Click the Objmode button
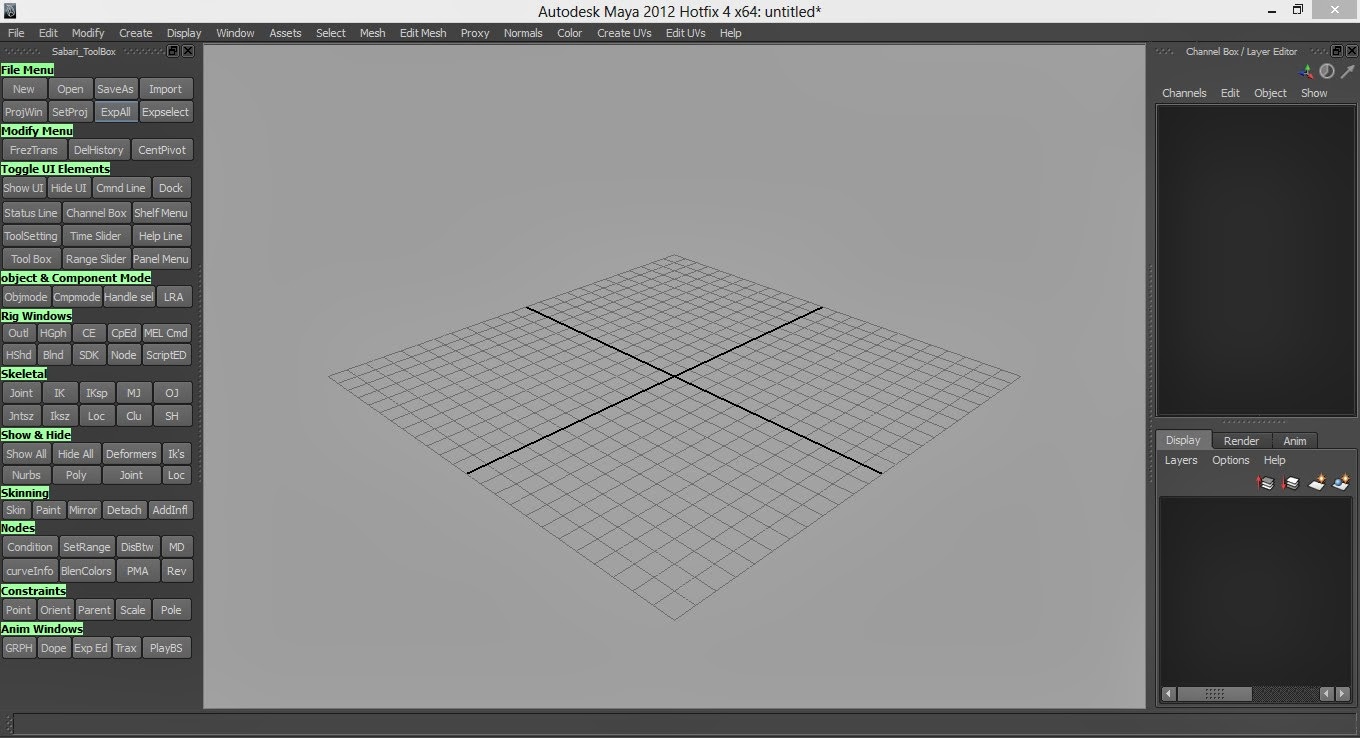 pos(26,297)
